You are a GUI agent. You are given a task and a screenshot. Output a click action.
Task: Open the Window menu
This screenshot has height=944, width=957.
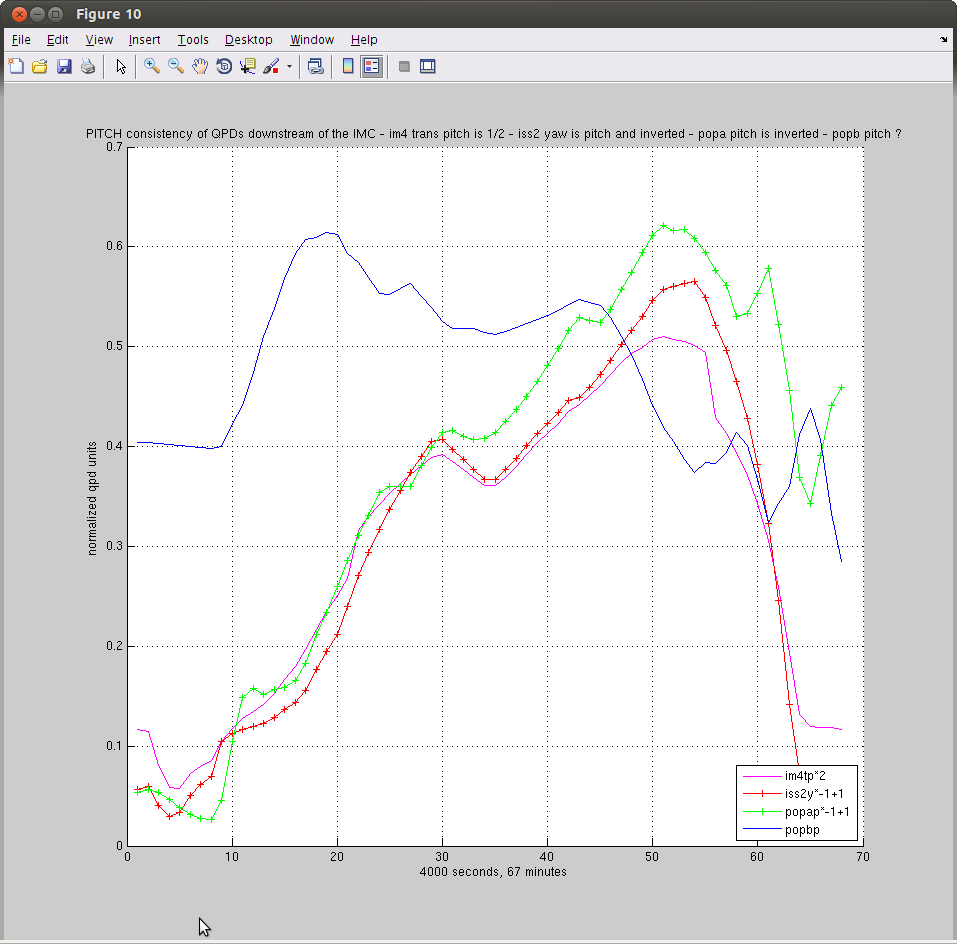pos(312,40)
